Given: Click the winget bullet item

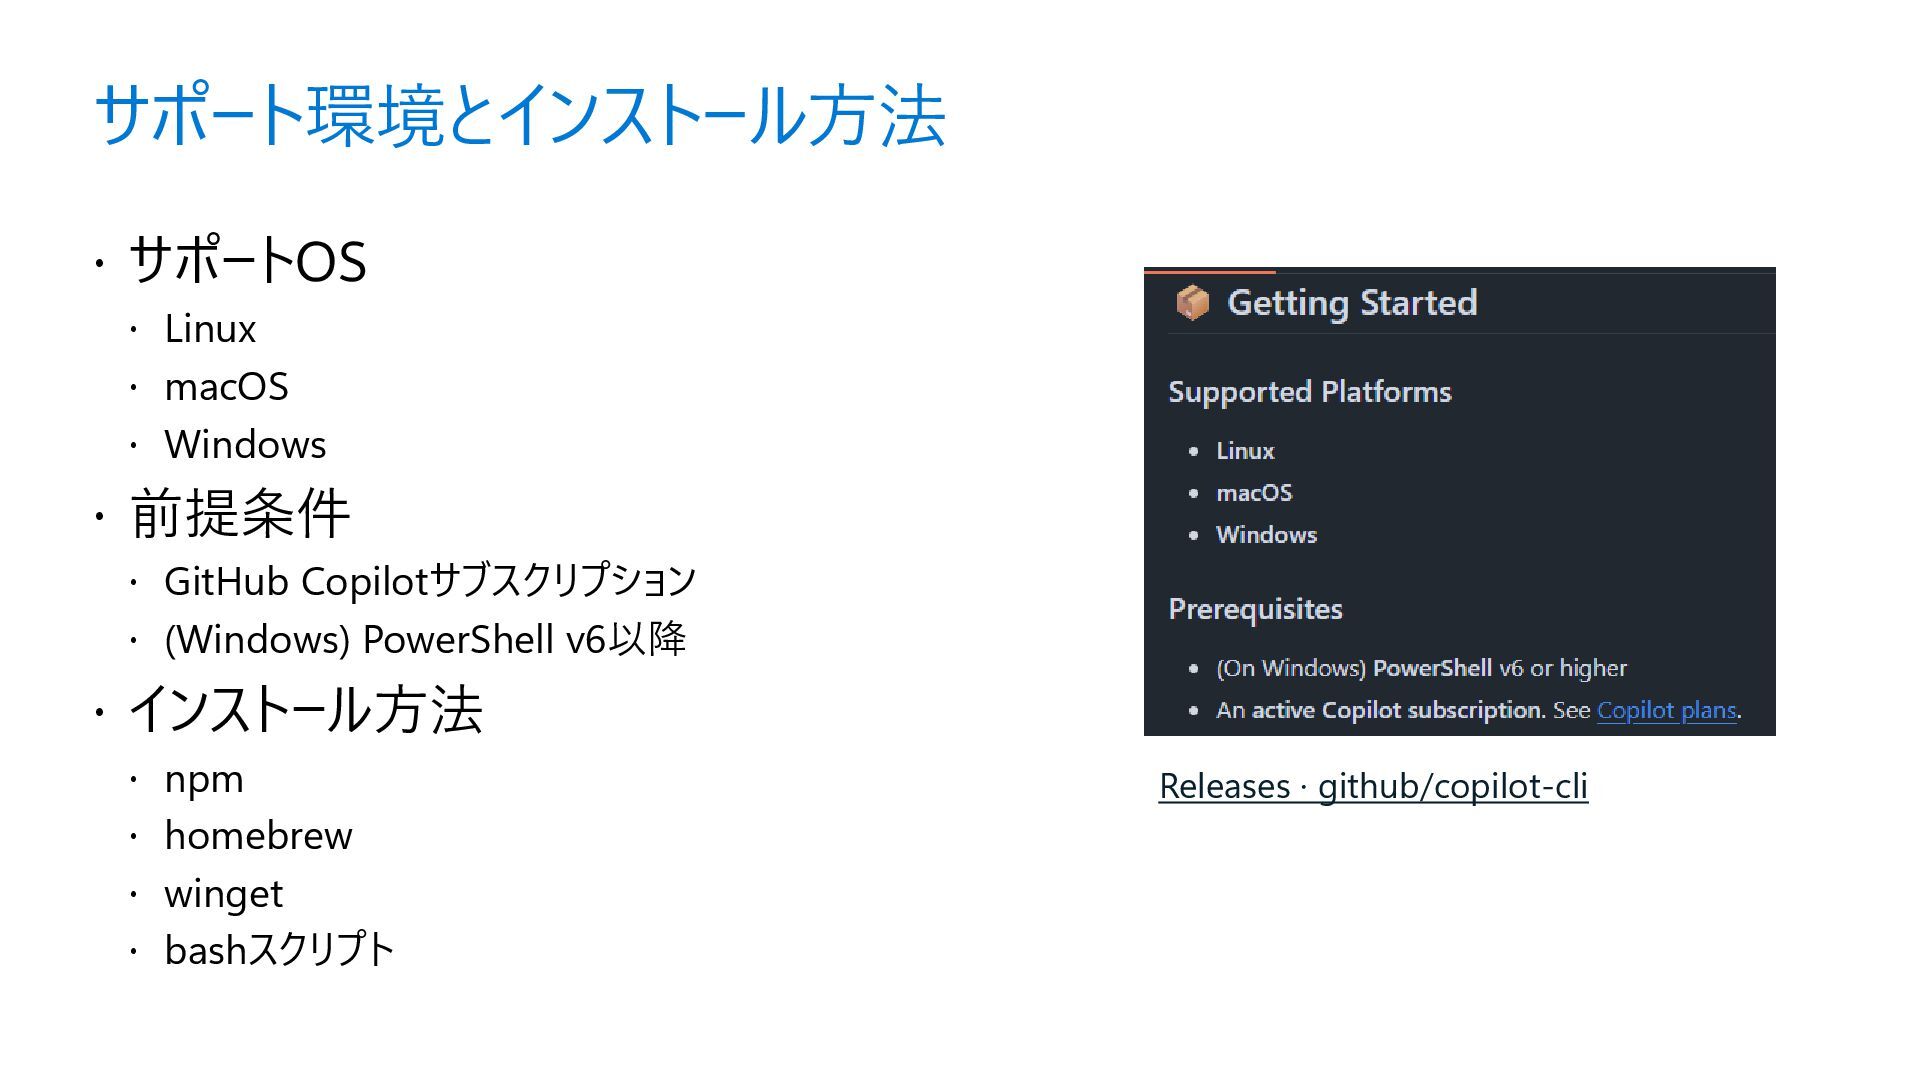Looking at the screenshot, I should (x=223, y=894).
